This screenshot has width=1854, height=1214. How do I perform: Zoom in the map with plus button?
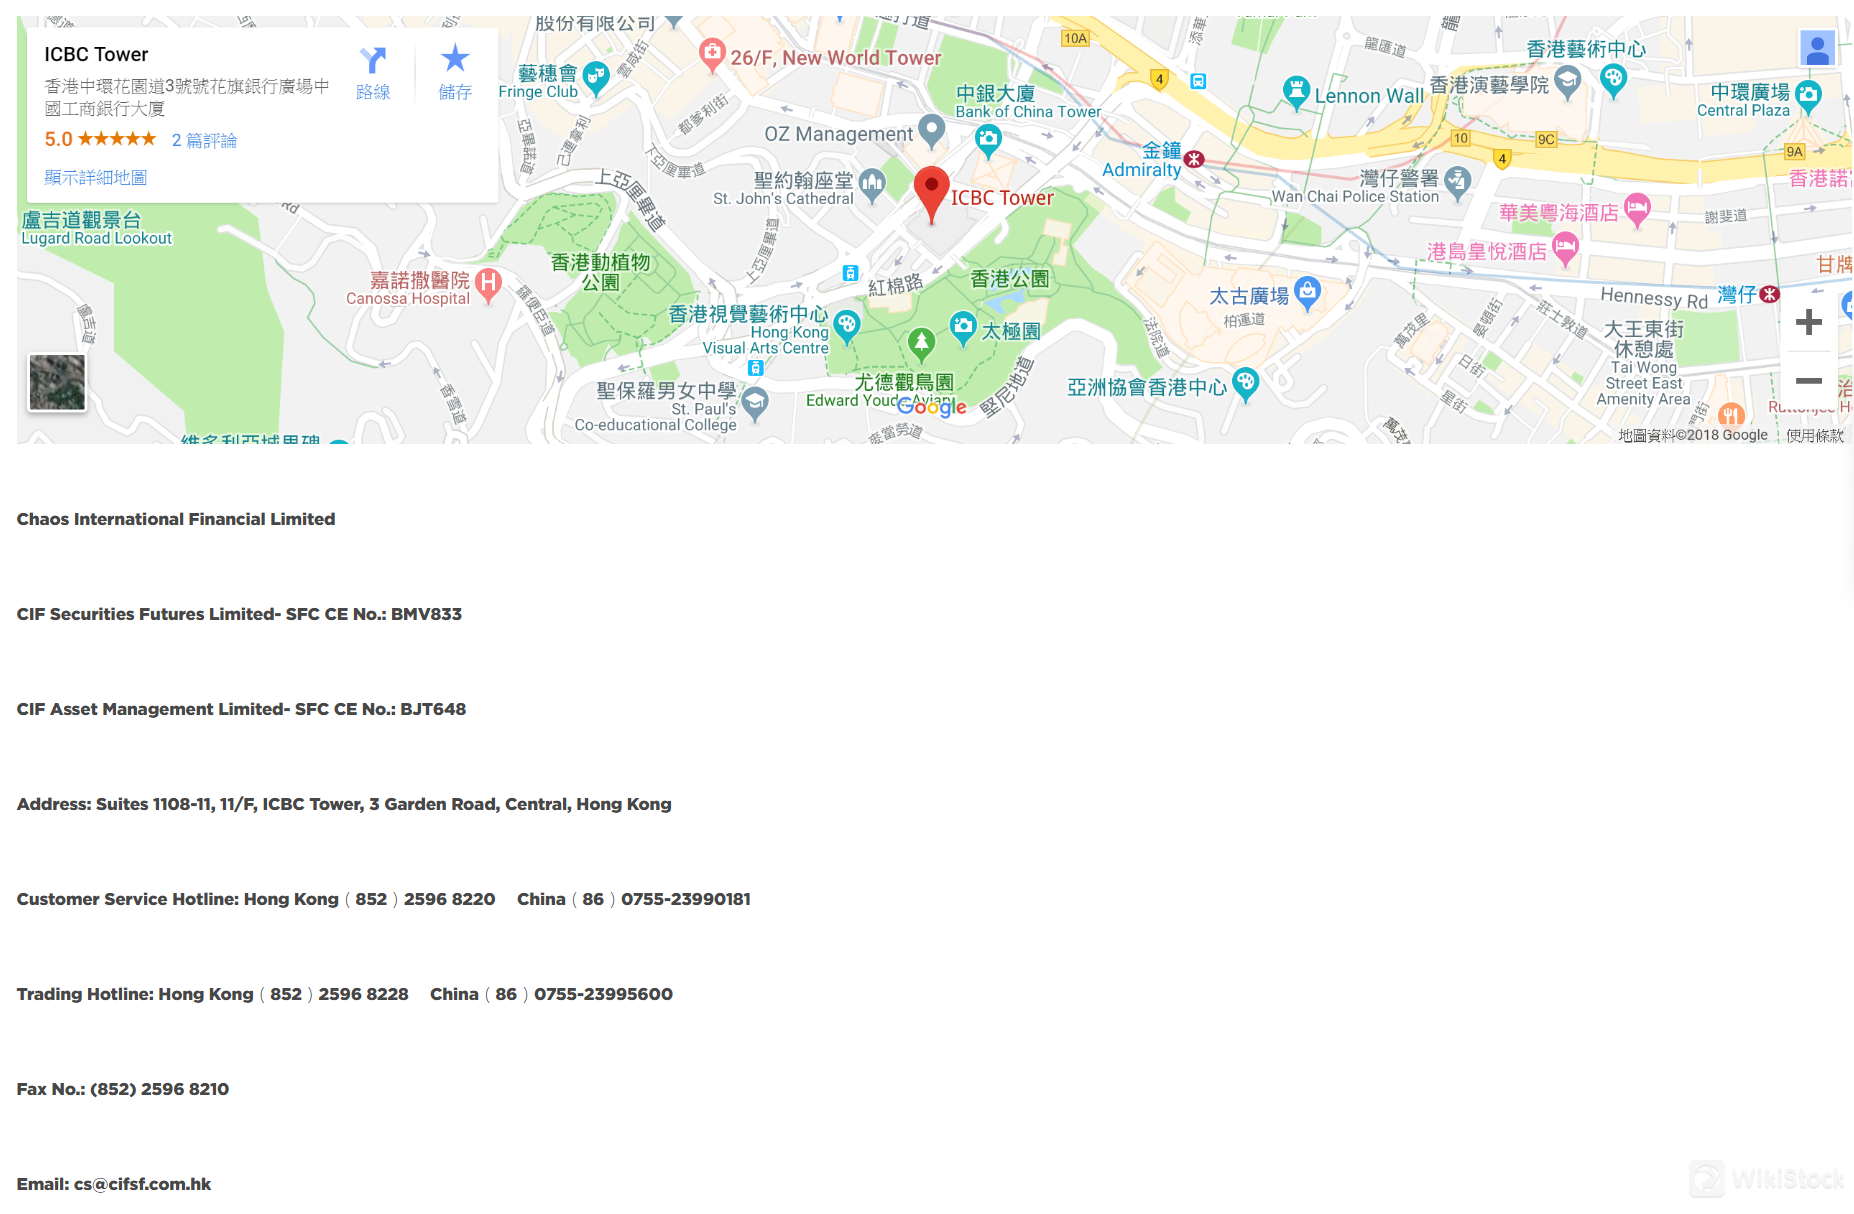(x=1808, y=322)
